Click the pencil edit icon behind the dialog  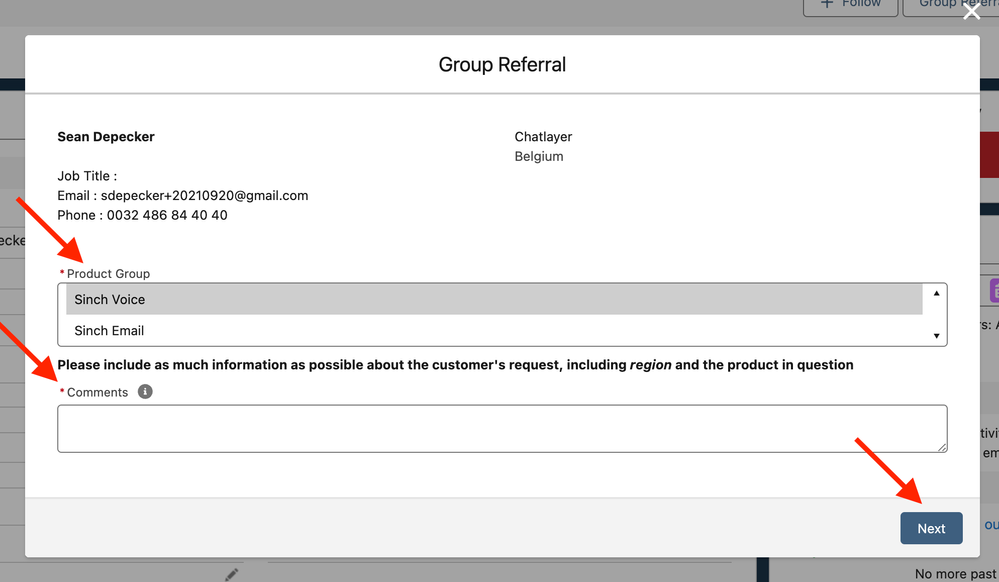coord(231,574)
